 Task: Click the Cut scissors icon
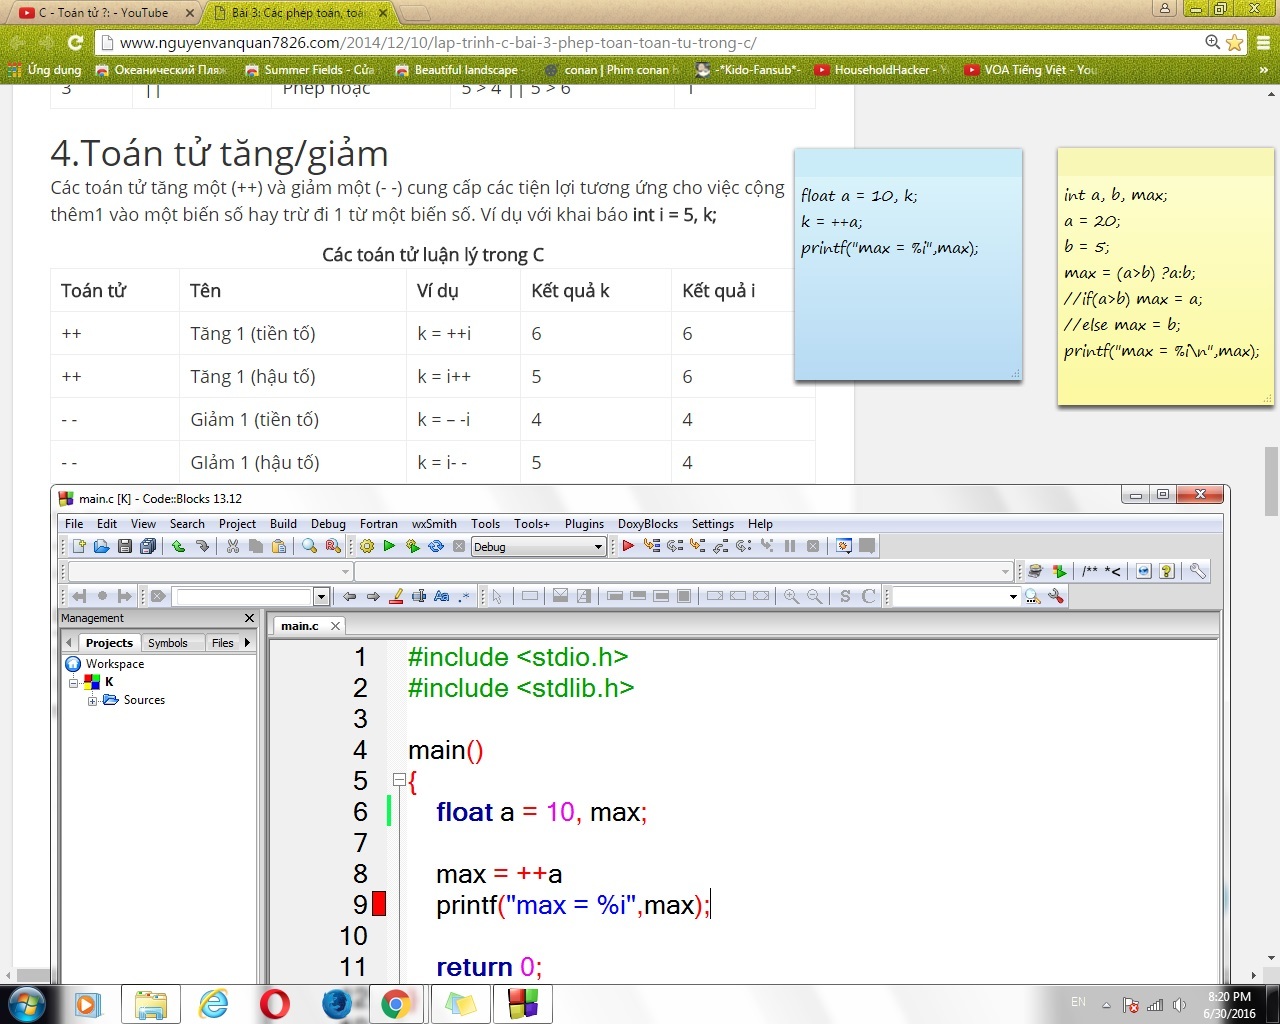pyautogui.click(x=233, y=546)
